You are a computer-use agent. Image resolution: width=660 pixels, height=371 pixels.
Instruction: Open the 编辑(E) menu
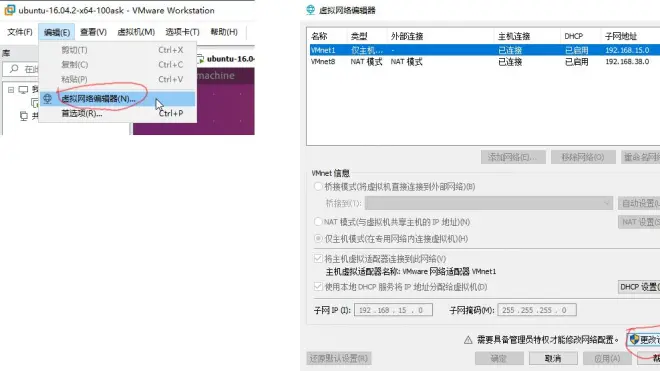pyautogui.click(x=57, y=32)
